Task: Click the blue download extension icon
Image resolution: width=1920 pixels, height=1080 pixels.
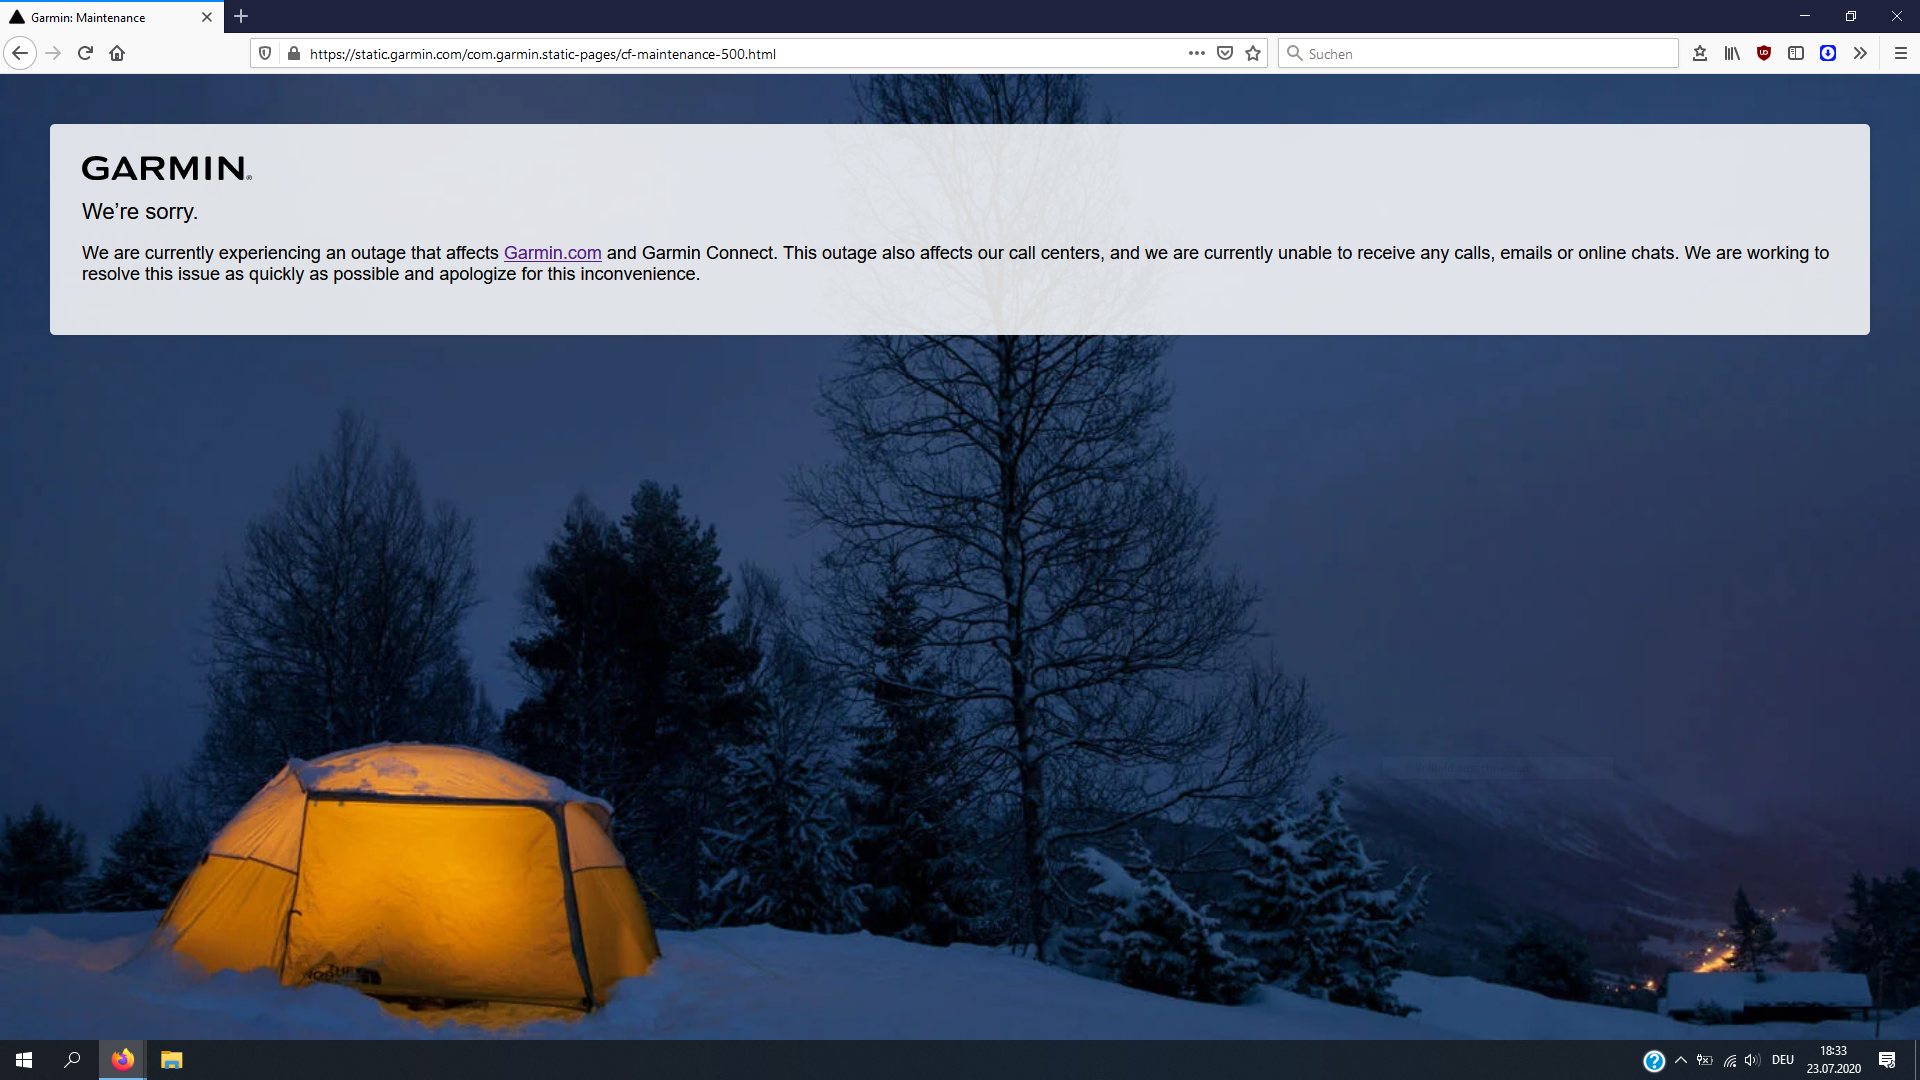Action: point(1828,53)
